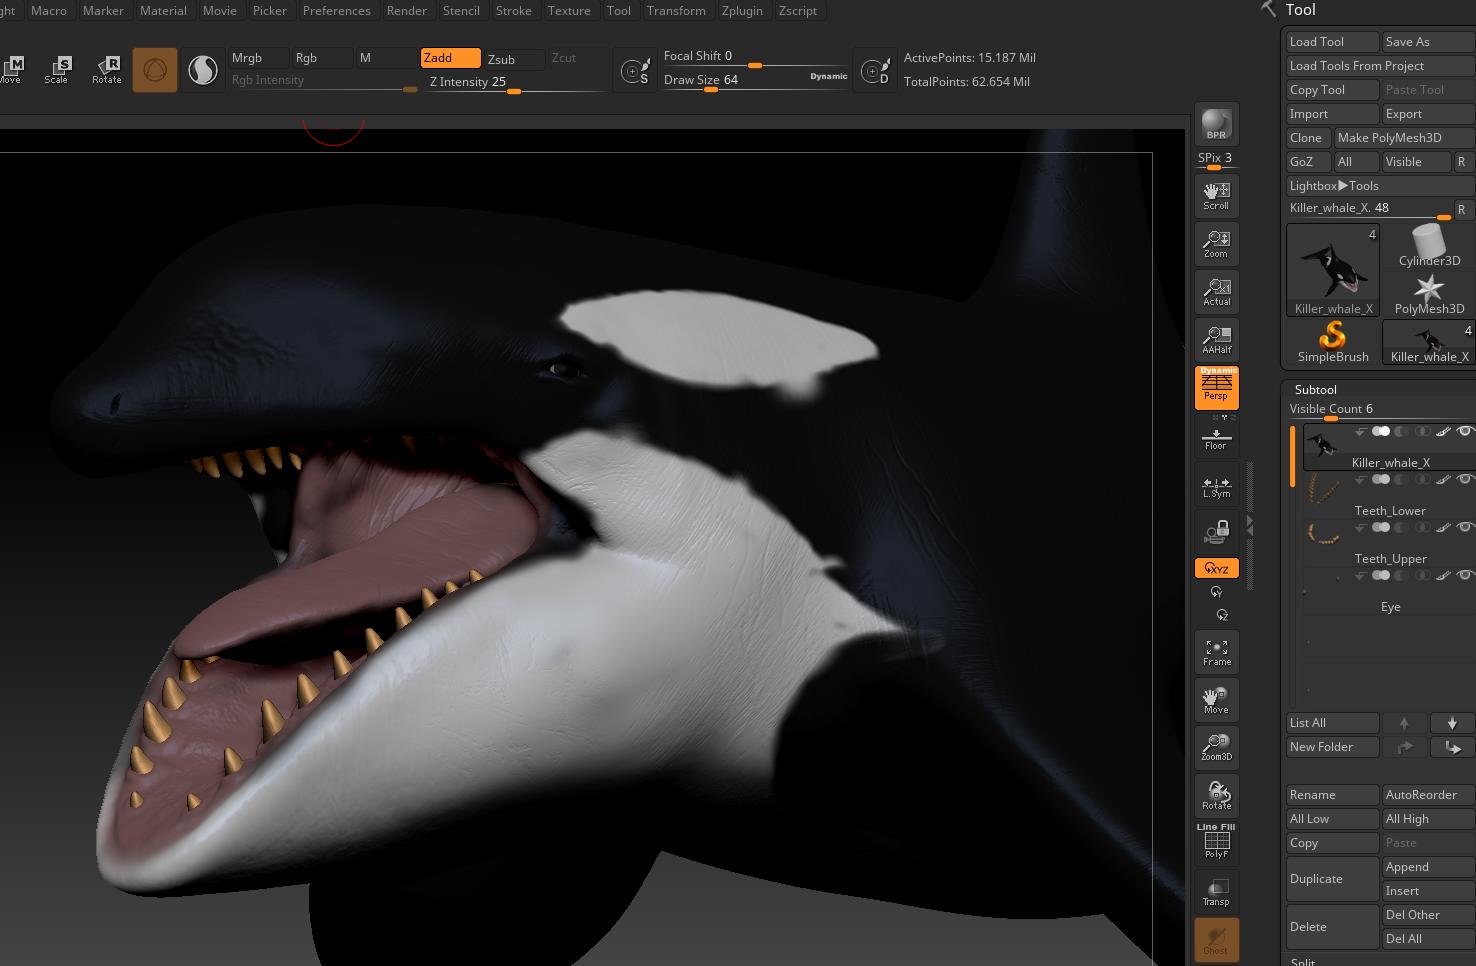1476x966 pixels.
Task: Select the Scroll canvas tool
Action: click(1216, 195)
